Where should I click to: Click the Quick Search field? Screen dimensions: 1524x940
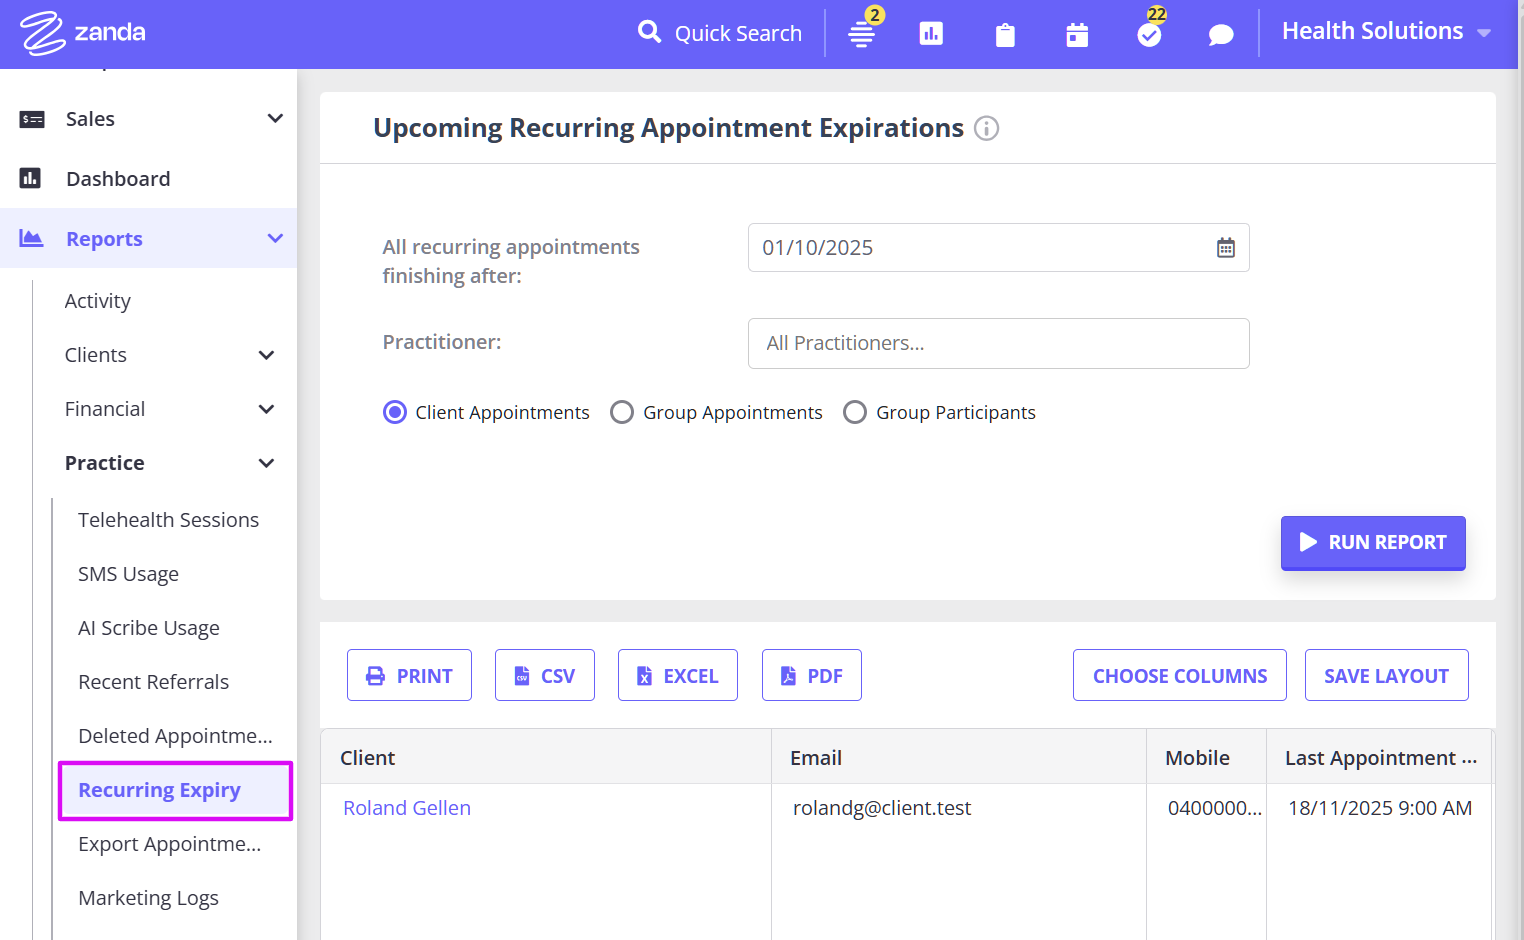737,34
